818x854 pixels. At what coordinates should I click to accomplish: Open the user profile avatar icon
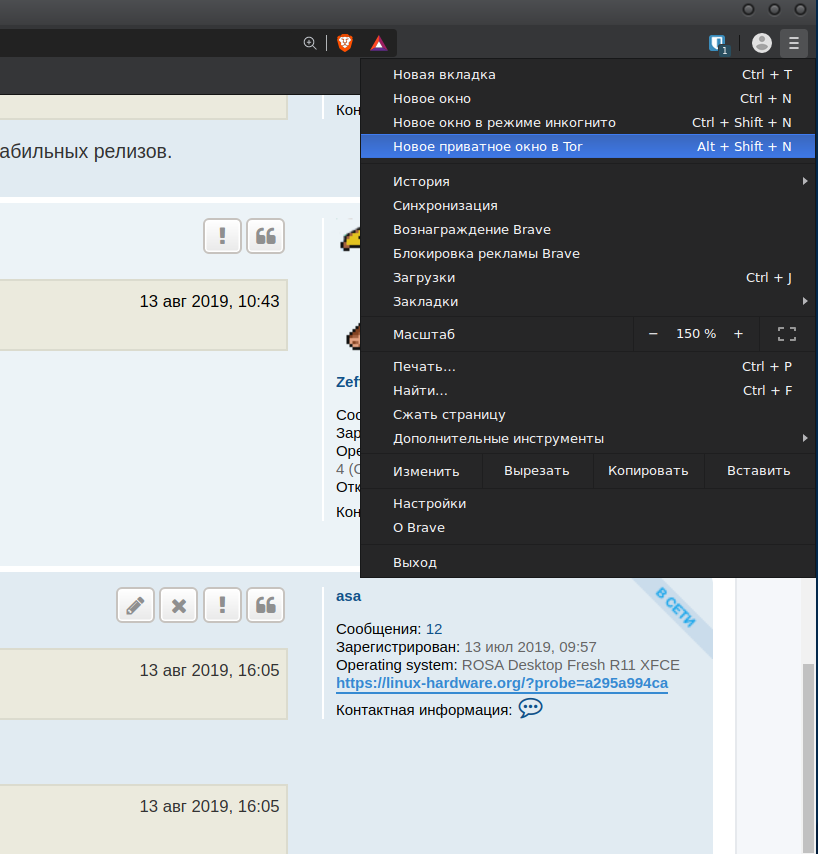(x=761, y=42)
